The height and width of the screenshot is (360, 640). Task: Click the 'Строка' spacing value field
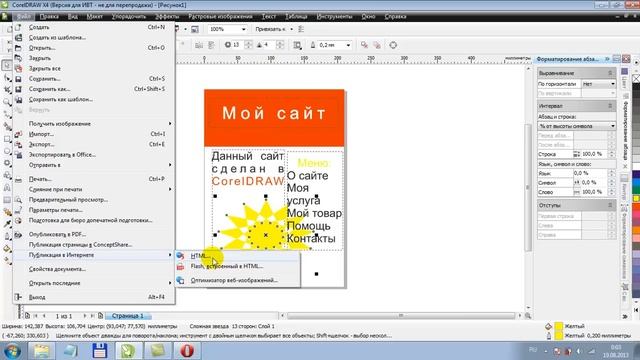[x=593, y=154]
